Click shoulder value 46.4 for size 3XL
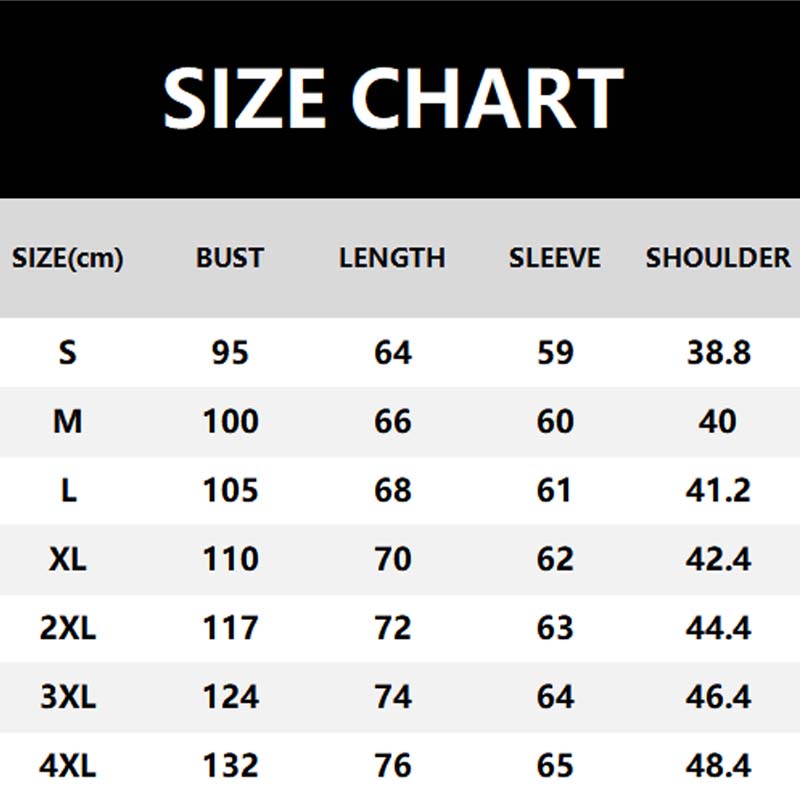 tap(718, 697)
